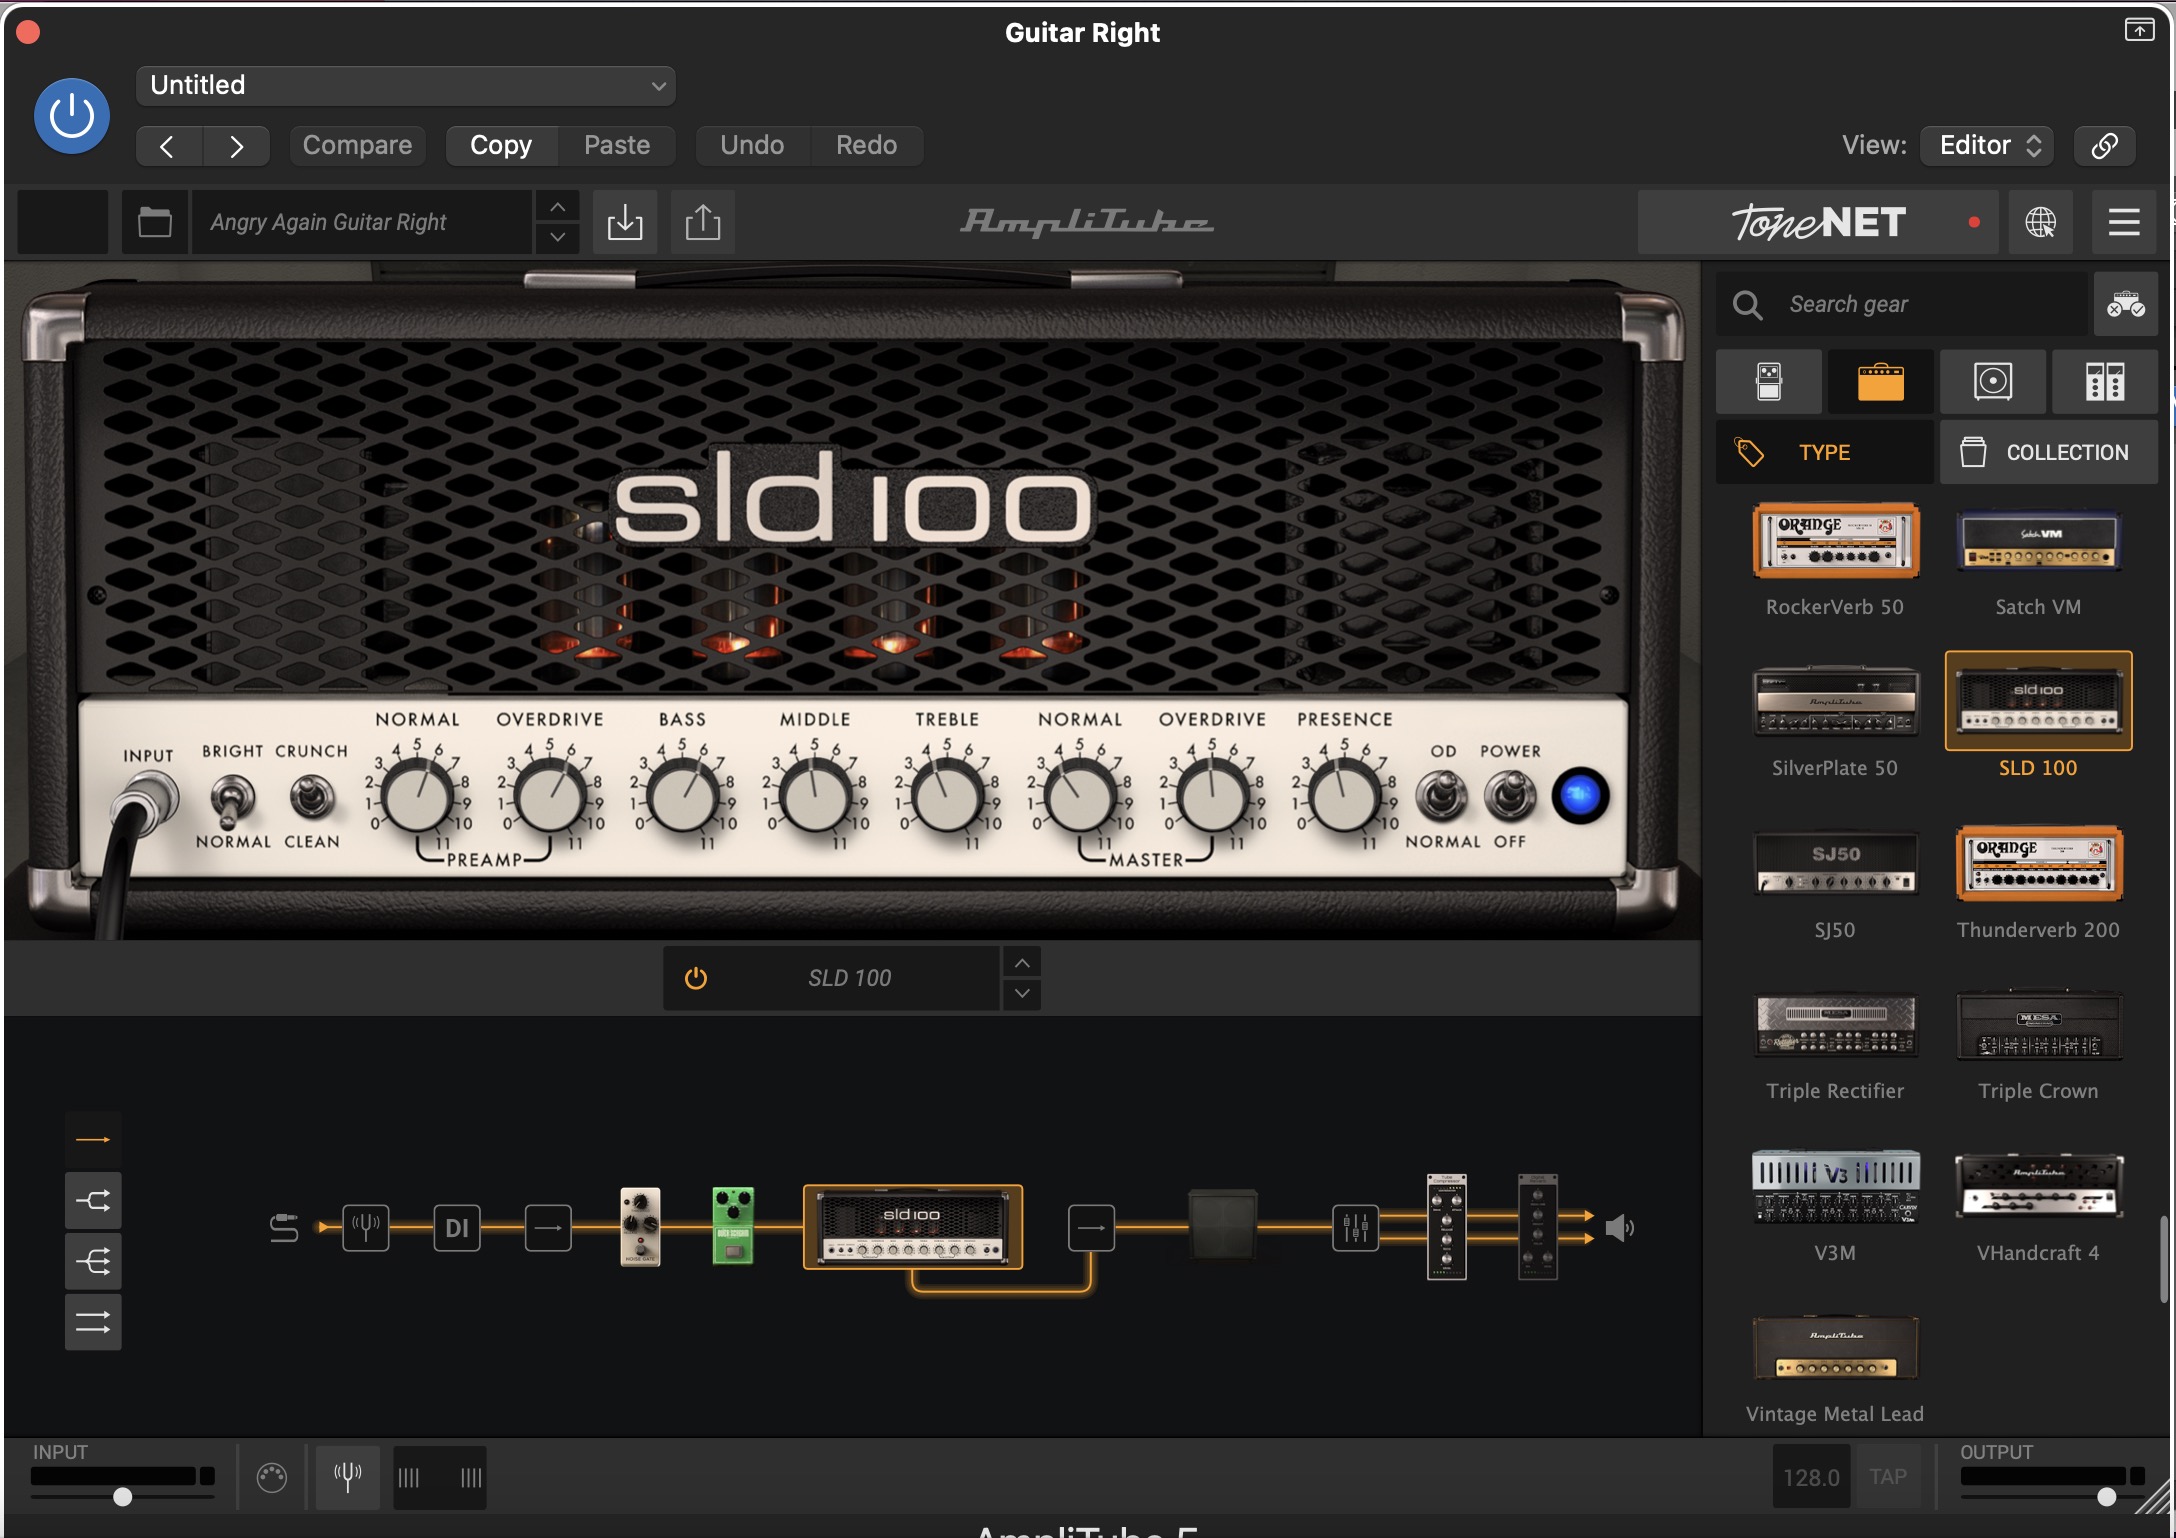Click the save preset download icon

[625, 222]
